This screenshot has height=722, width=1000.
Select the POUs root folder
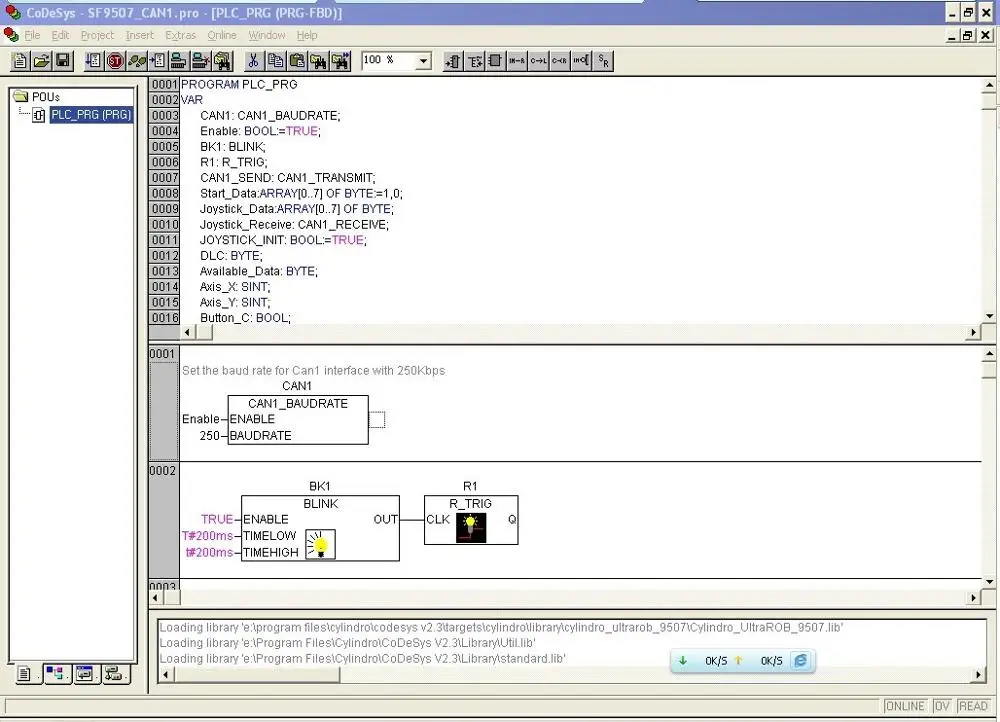[x=45, y=97]
